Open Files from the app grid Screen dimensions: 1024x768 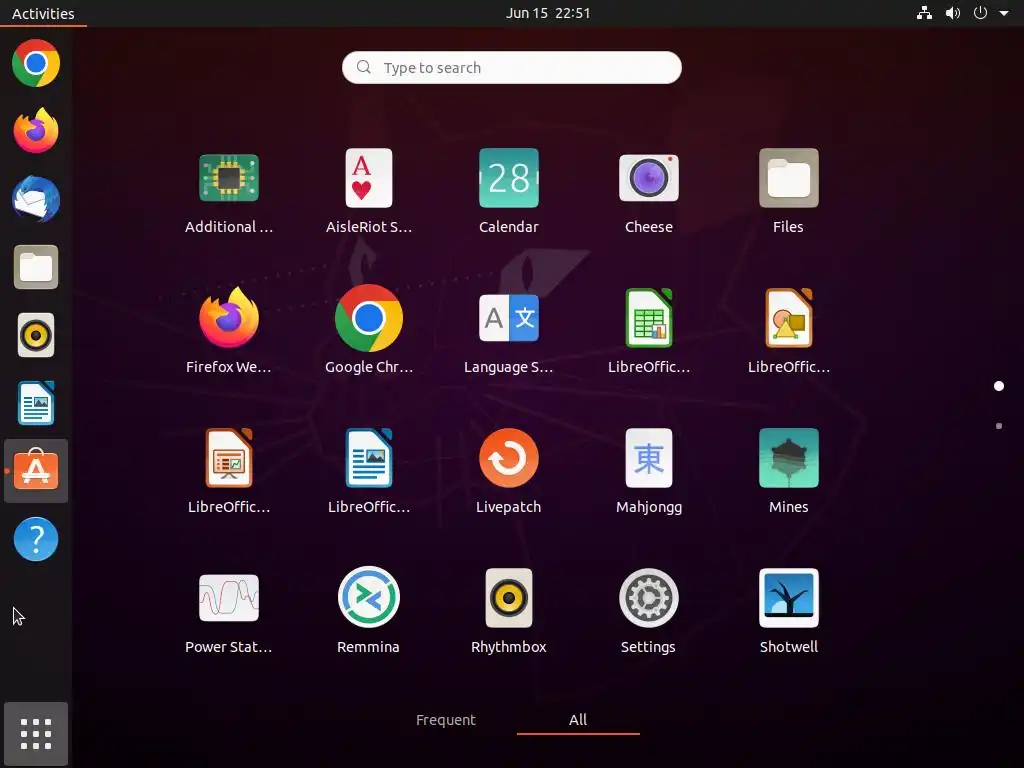tap(789, 178)
